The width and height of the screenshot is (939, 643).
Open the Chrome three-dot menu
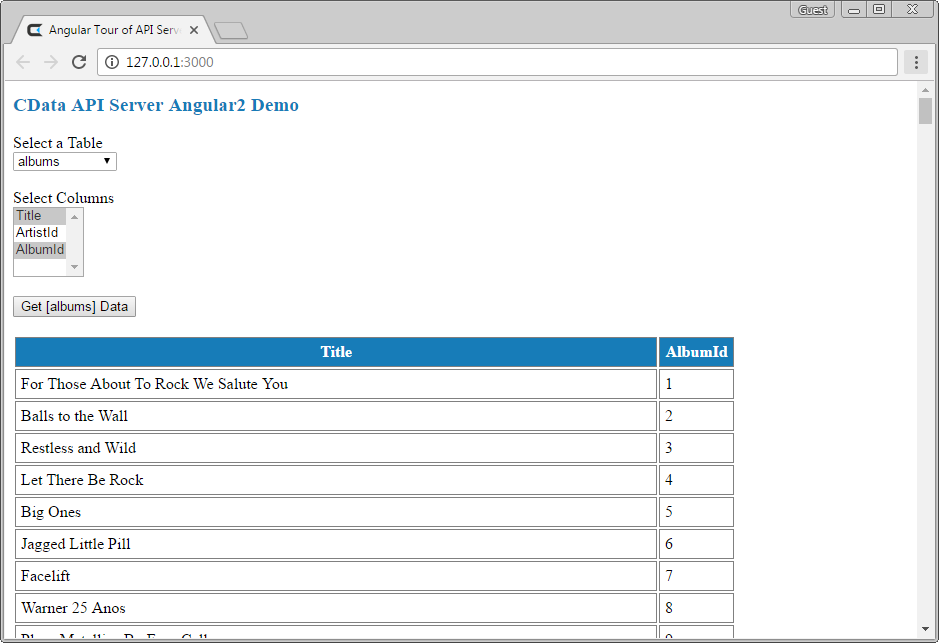pyautogui.click(x=915, y=62)
